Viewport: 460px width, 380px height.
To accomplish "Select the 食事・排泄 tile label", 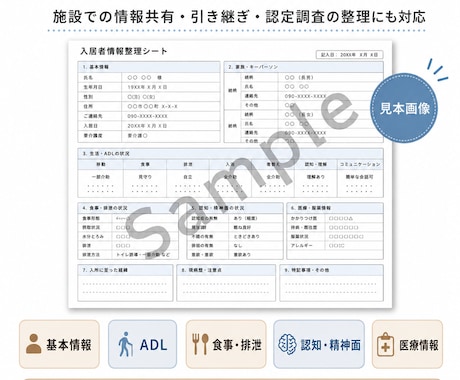I will [237, 345].
